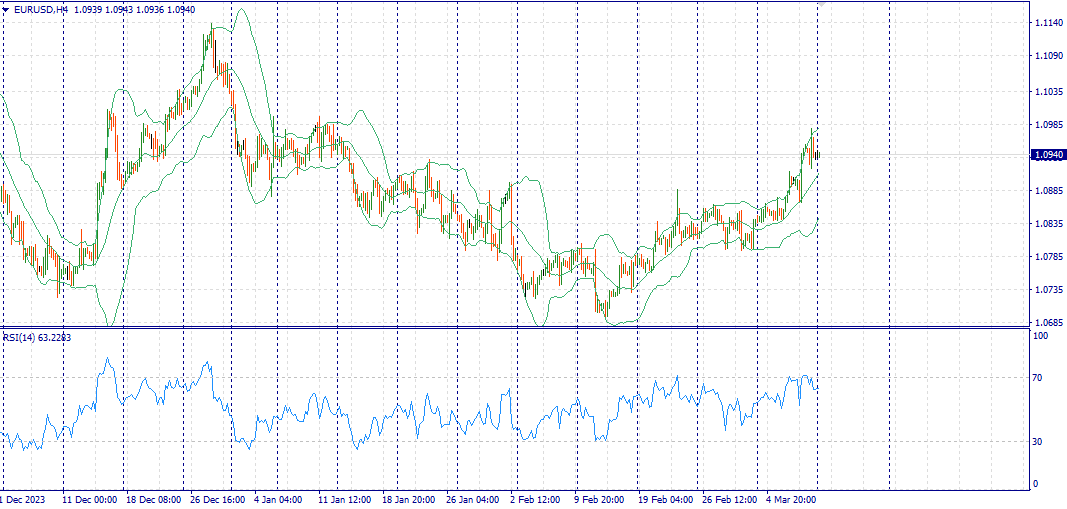Select the EURUSD,H4 chart title text
This screenshot has width=1067, height=509.
(41, 9)
